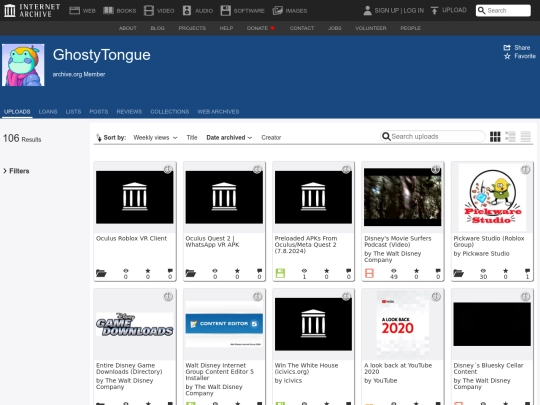Open the Volunteer menu link
The width and height of the screenshot is (540, 405).
pyautogui.click(x=371, y=28)
